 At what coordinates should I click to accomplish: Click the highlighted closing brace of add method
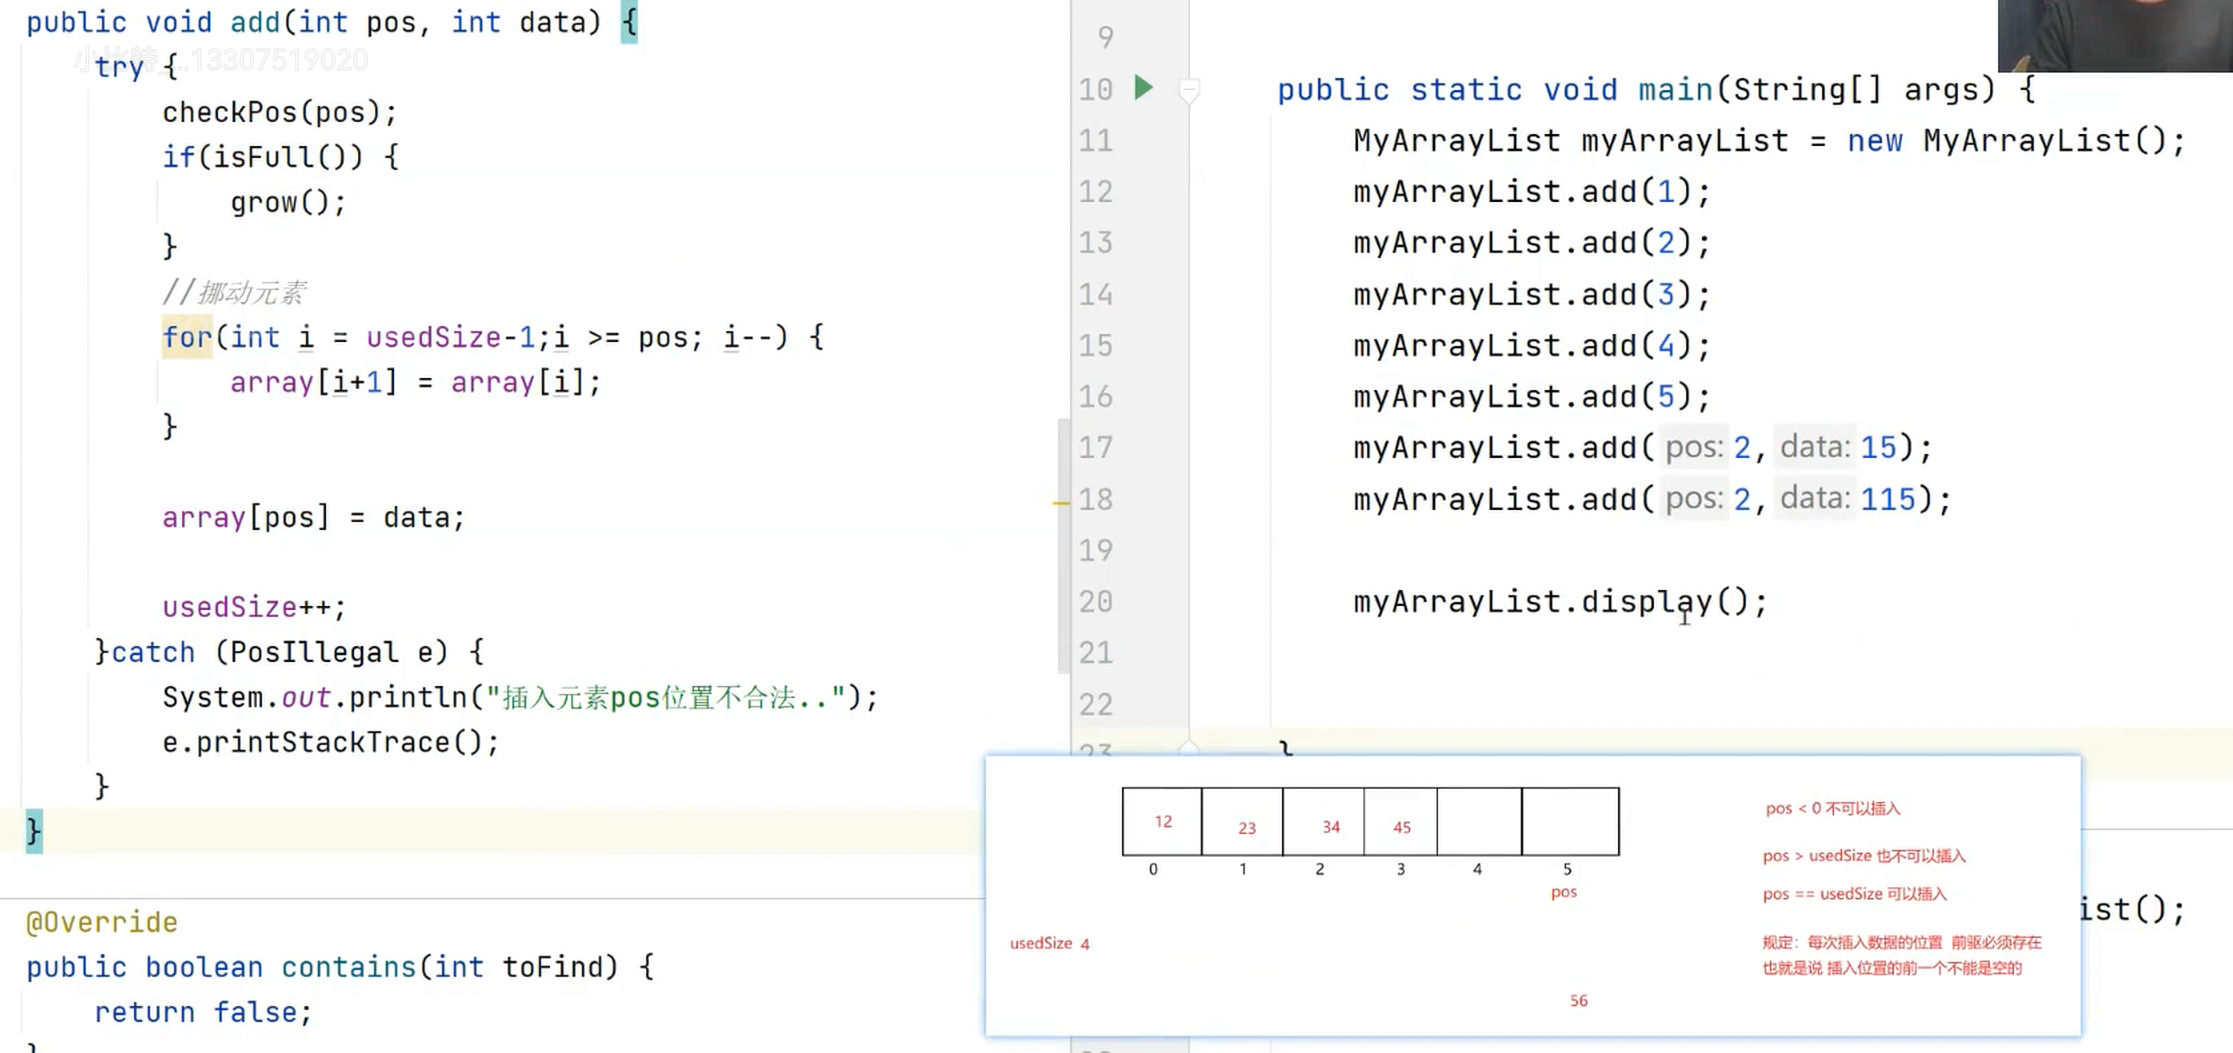click(x=34, y=831)
